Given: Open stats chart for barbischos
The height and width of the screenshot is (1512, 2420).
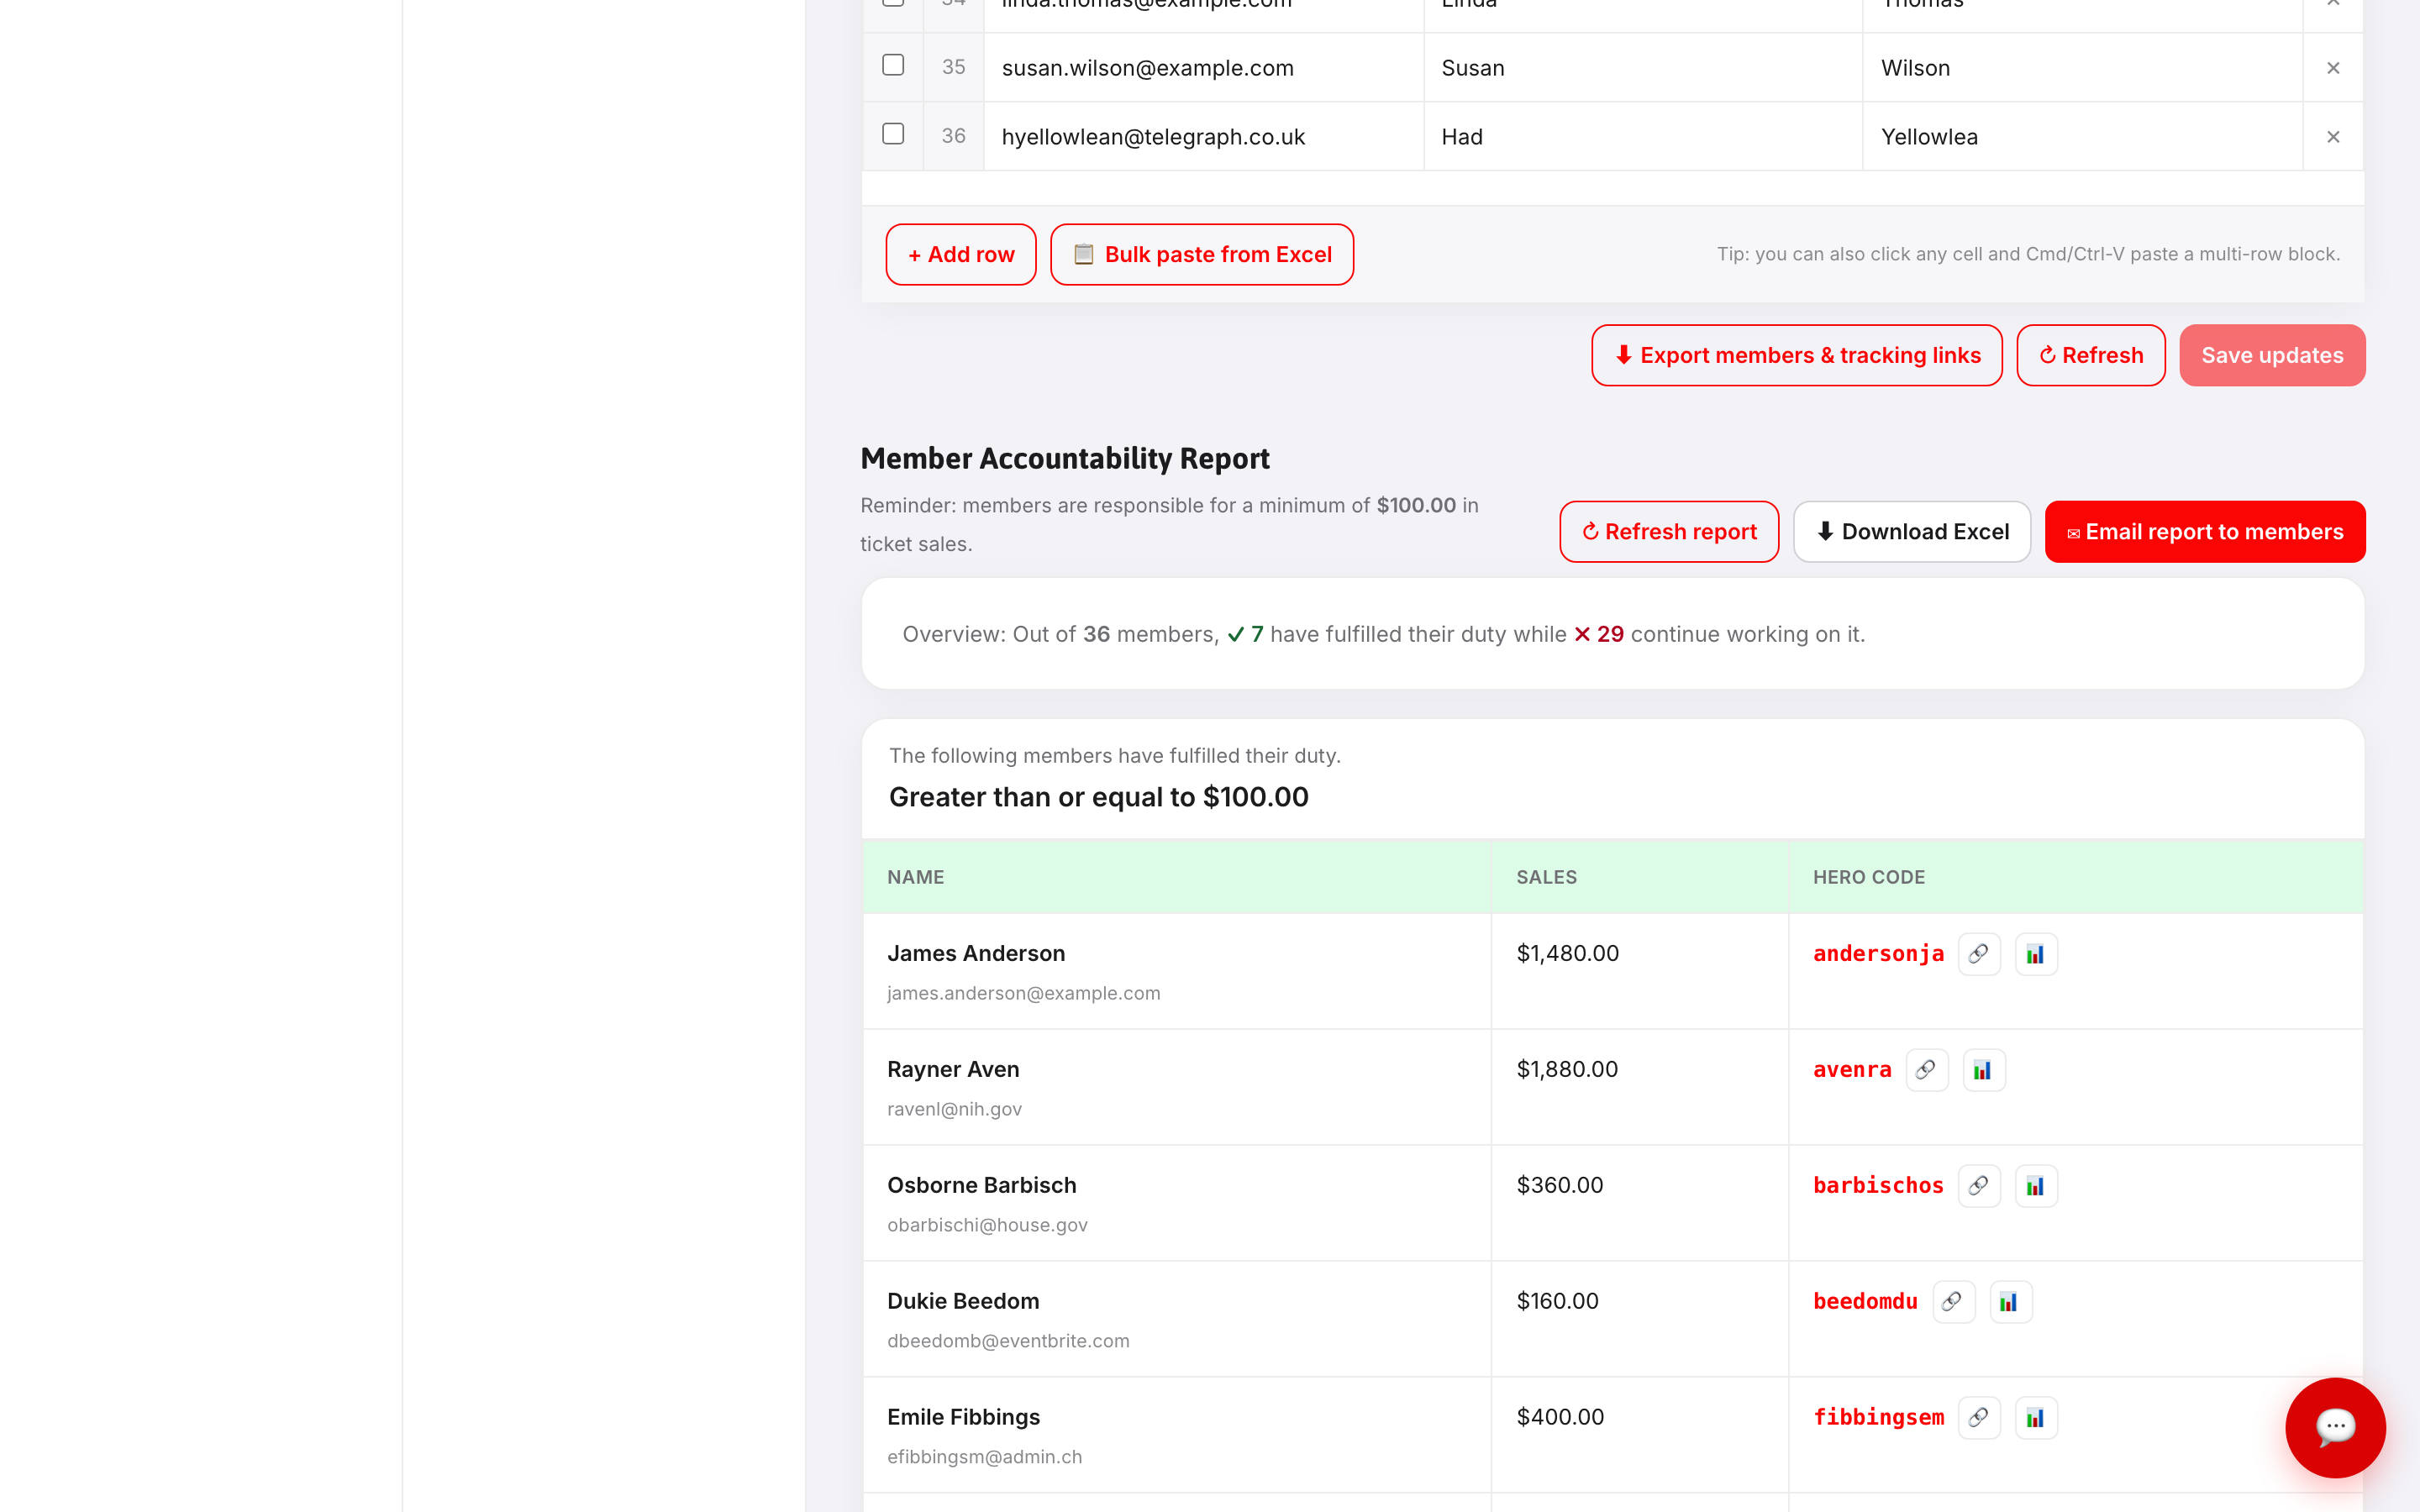Looking at the screenshot, I should click(x=2035, y=1186).
